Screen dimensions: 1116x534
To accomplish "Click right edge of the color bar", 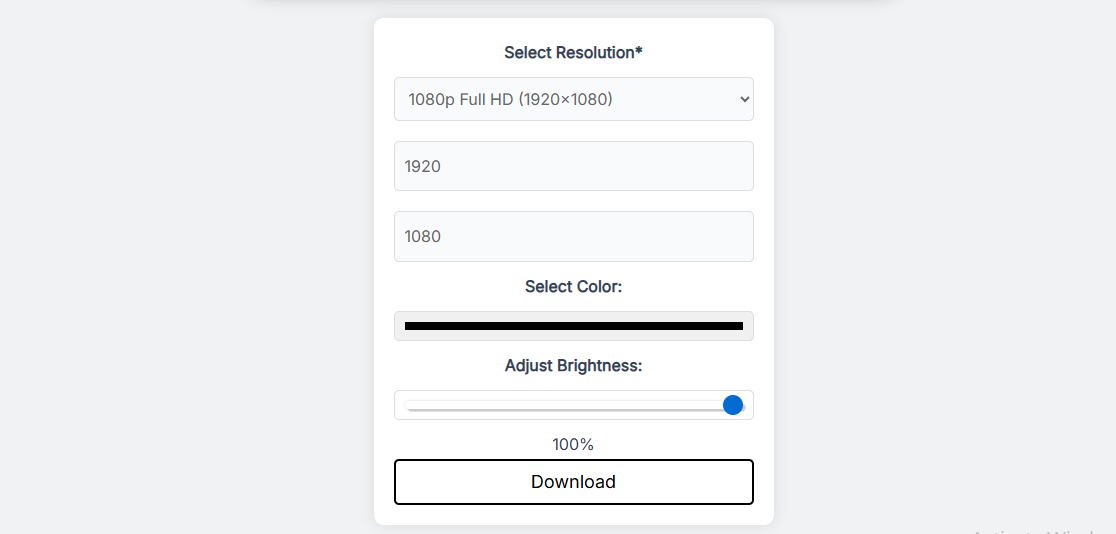I will (x=739, y=326).
